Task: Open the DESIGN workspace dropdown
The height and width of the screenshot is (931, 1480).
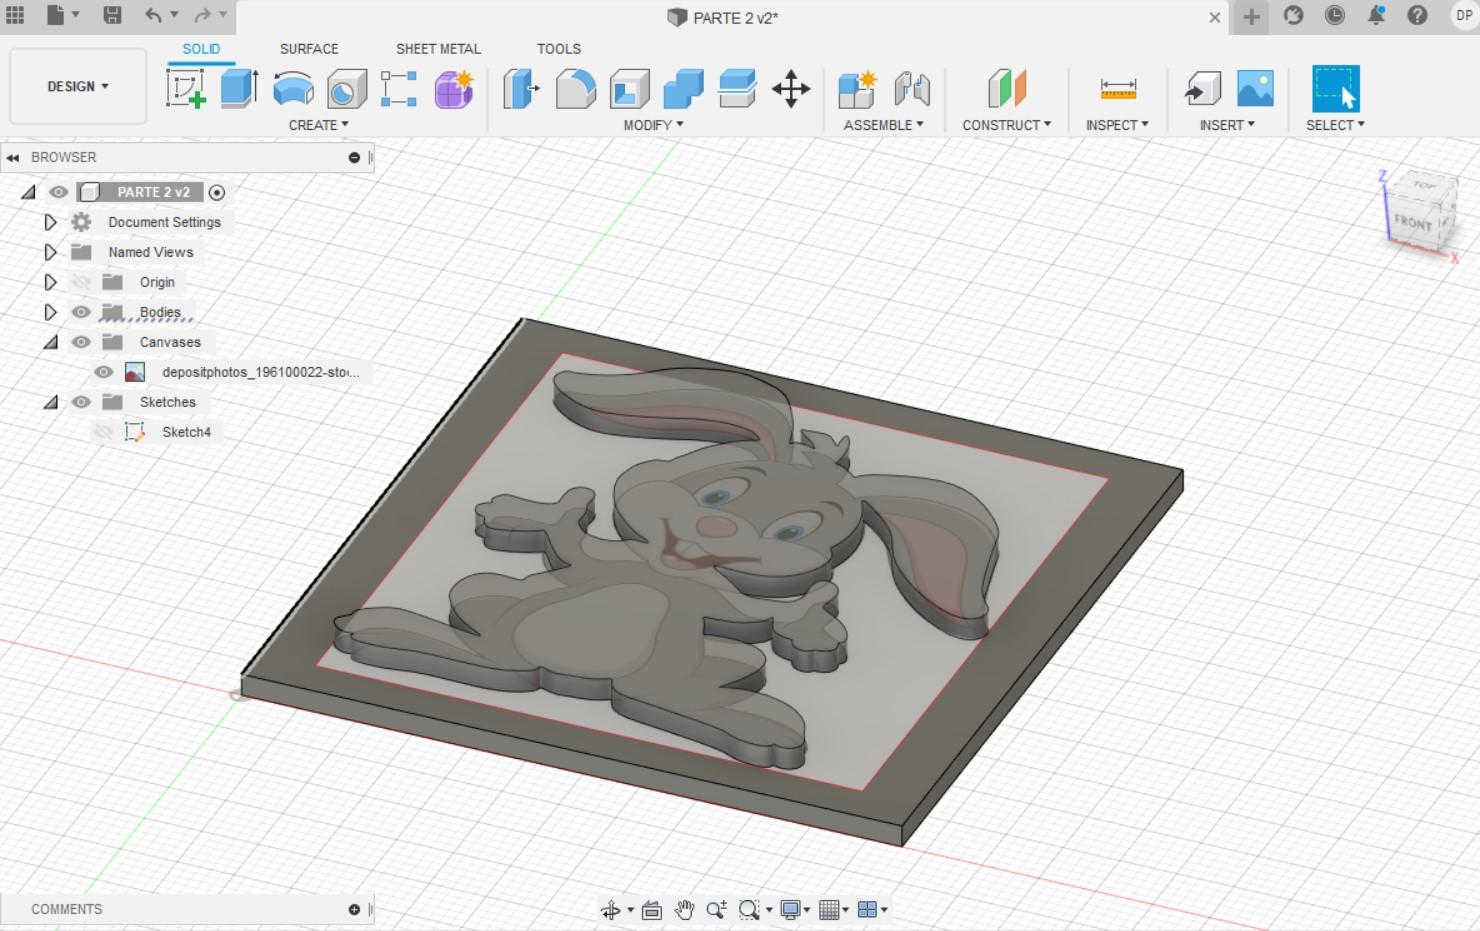Action: pyautogui.click(x=78, y=87)
